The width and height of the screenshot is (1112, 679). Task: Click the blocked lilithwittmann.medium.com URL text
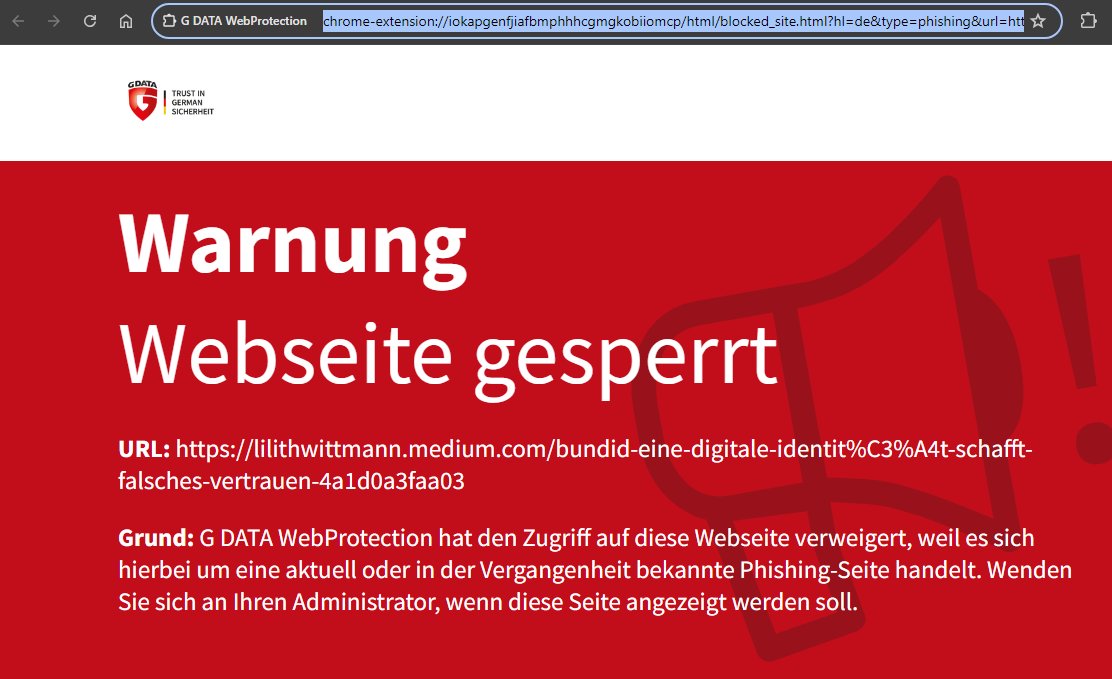click(x=575, y=465)
